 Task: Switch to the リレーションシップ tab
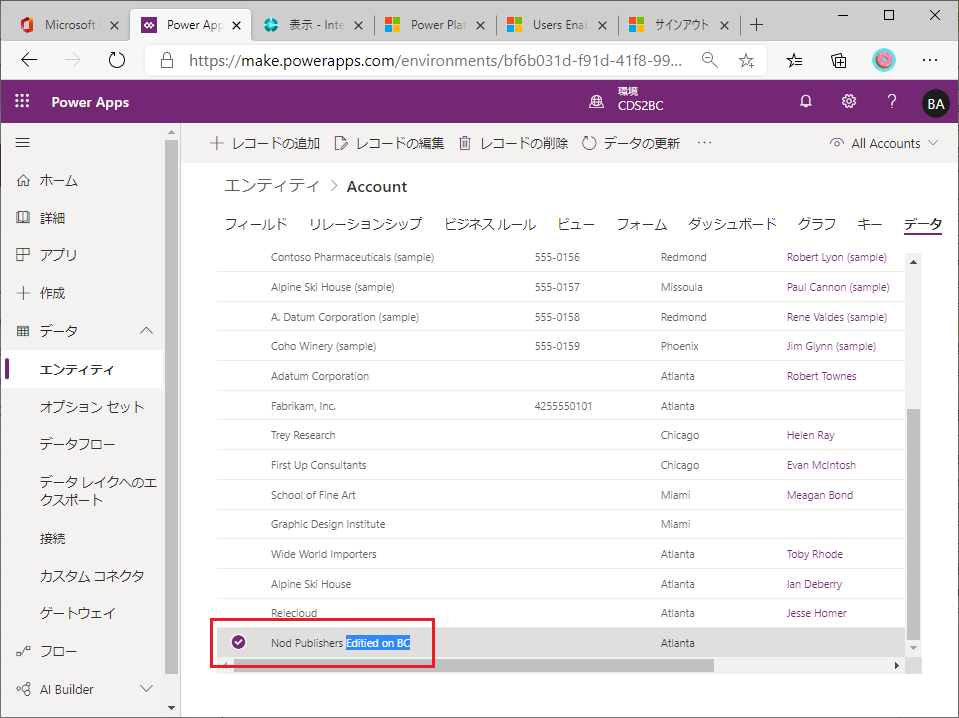(365, 224)
